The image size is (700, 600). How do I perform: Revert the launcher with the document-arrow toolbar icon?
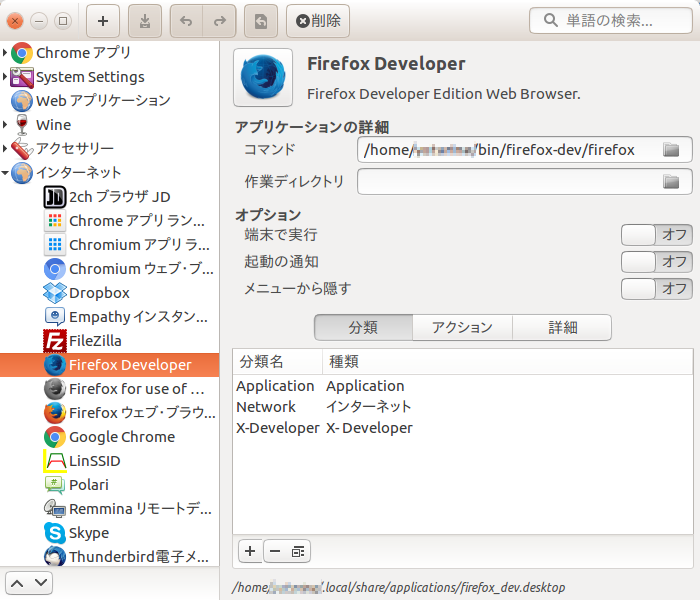(x=261, y=21)
